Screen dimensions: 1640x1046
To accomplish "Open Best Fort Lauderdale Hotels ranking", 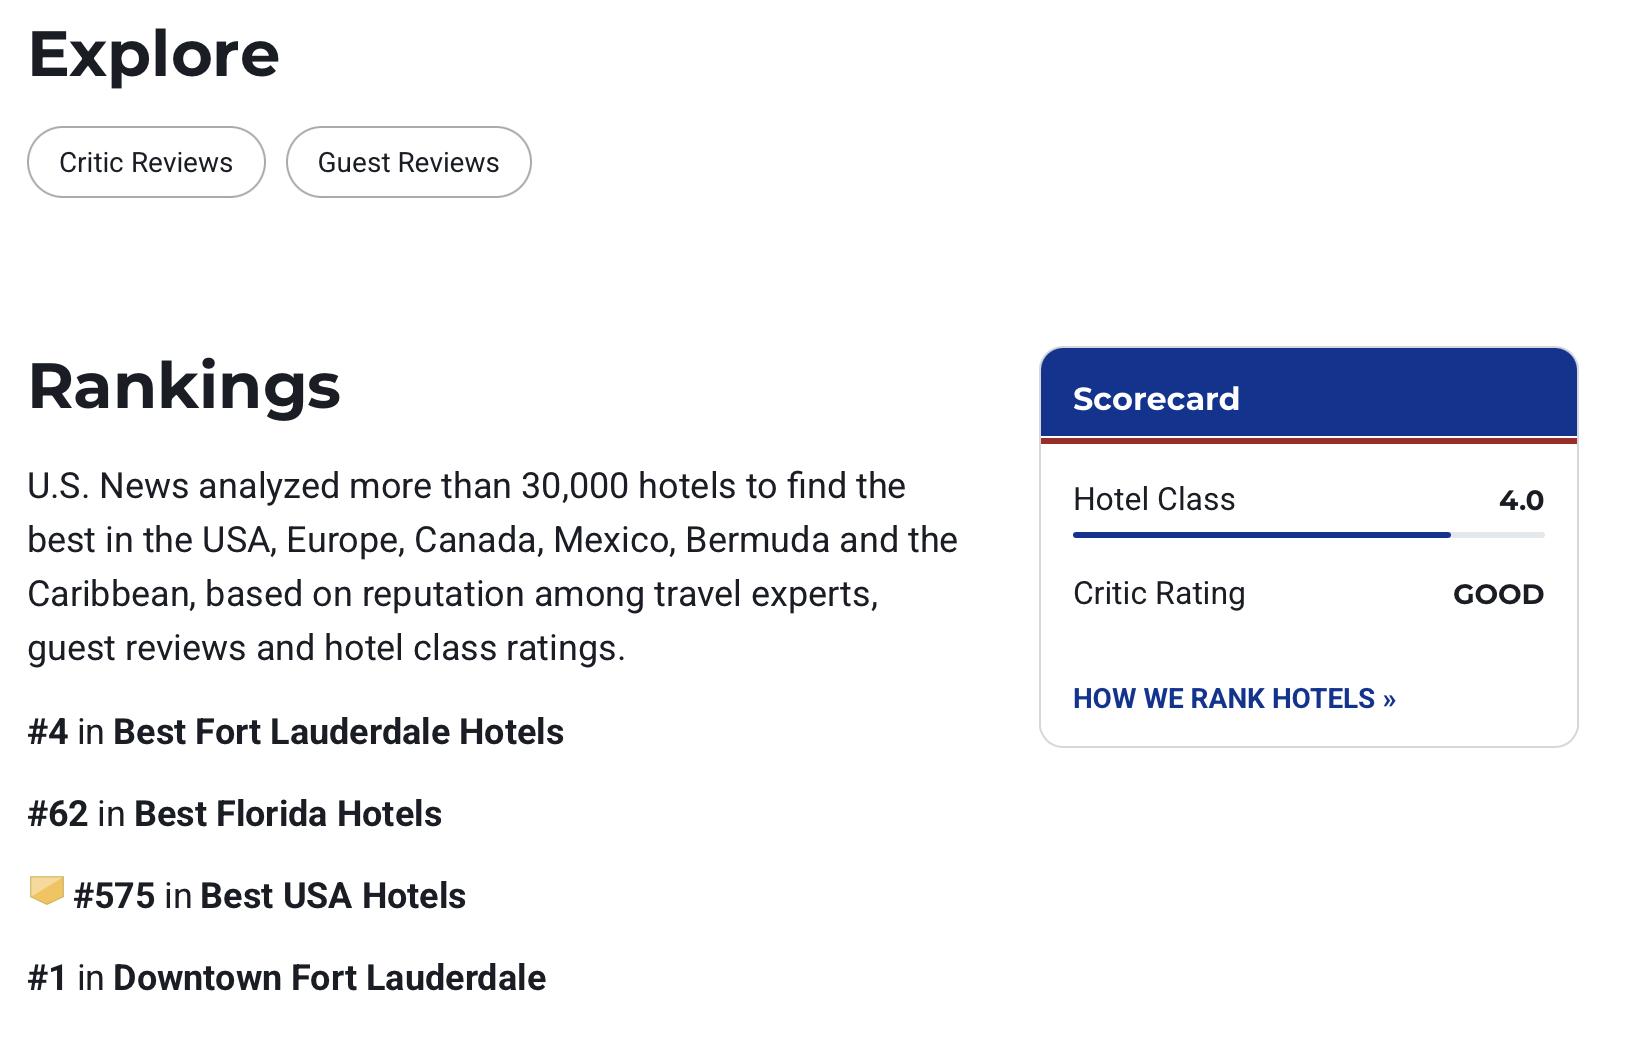I will [338, 732].
